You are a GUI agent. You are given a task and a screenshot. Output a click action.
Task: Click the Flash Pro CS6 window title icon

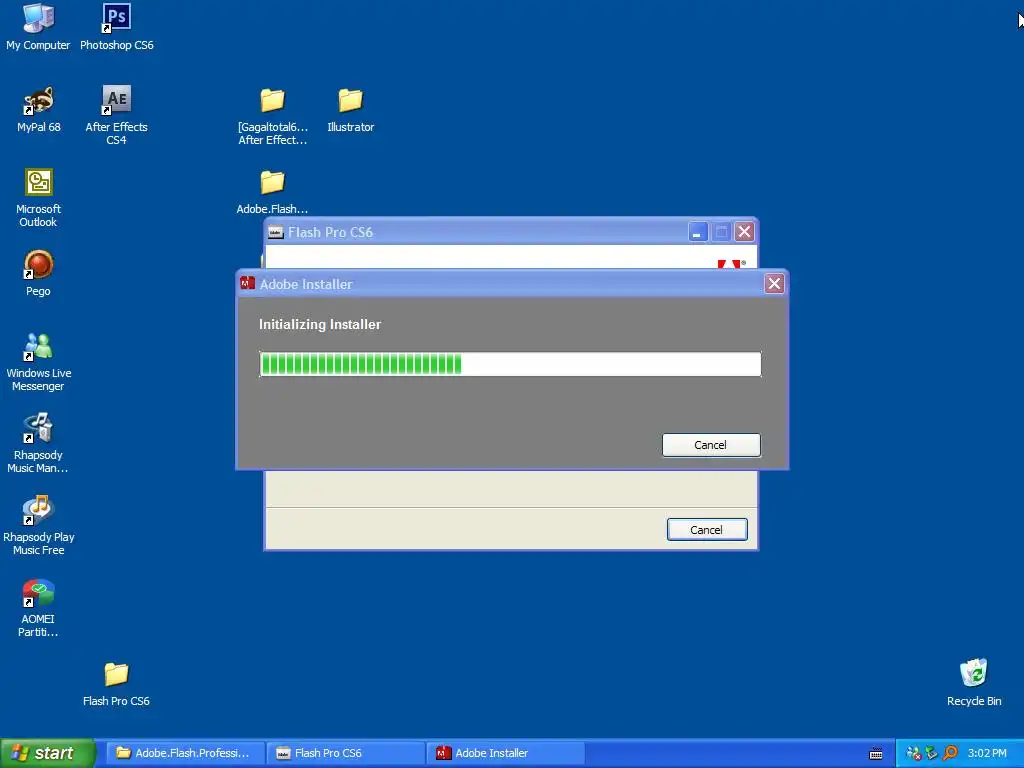pyautogui.click(x=276, y=232)
